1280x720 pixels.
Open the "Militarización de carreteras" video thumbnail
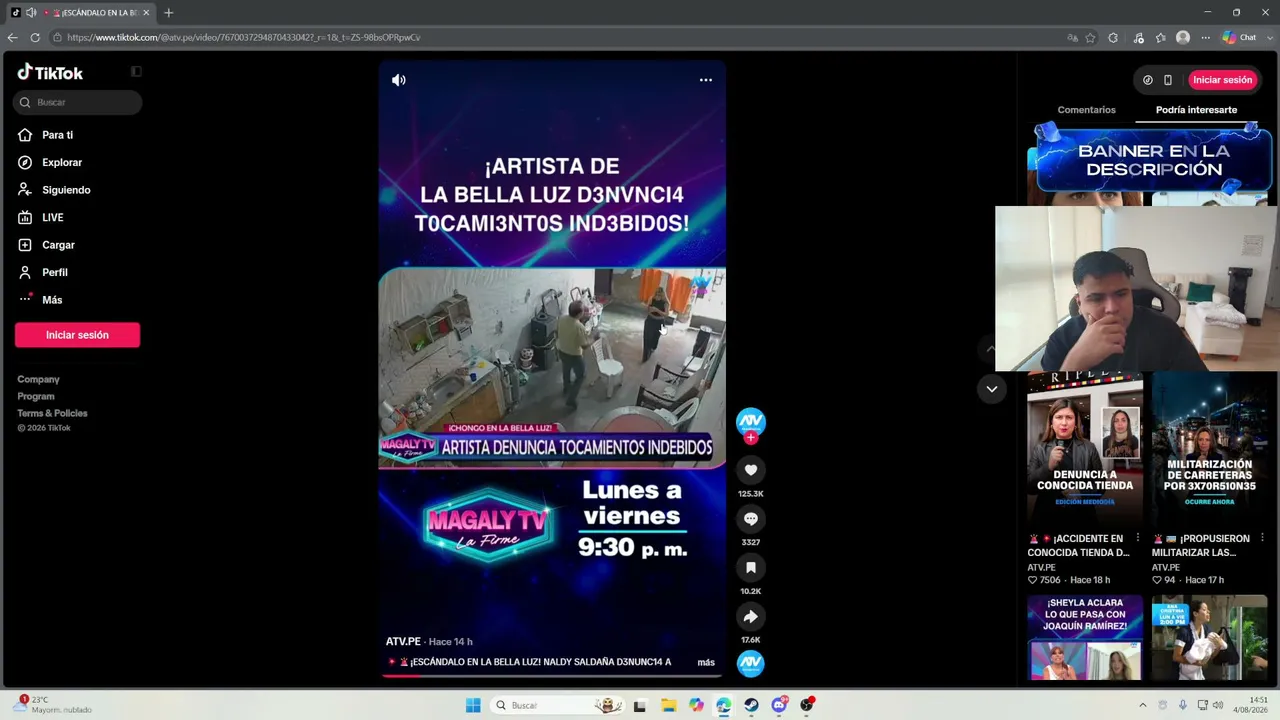tap(1209, 448)
